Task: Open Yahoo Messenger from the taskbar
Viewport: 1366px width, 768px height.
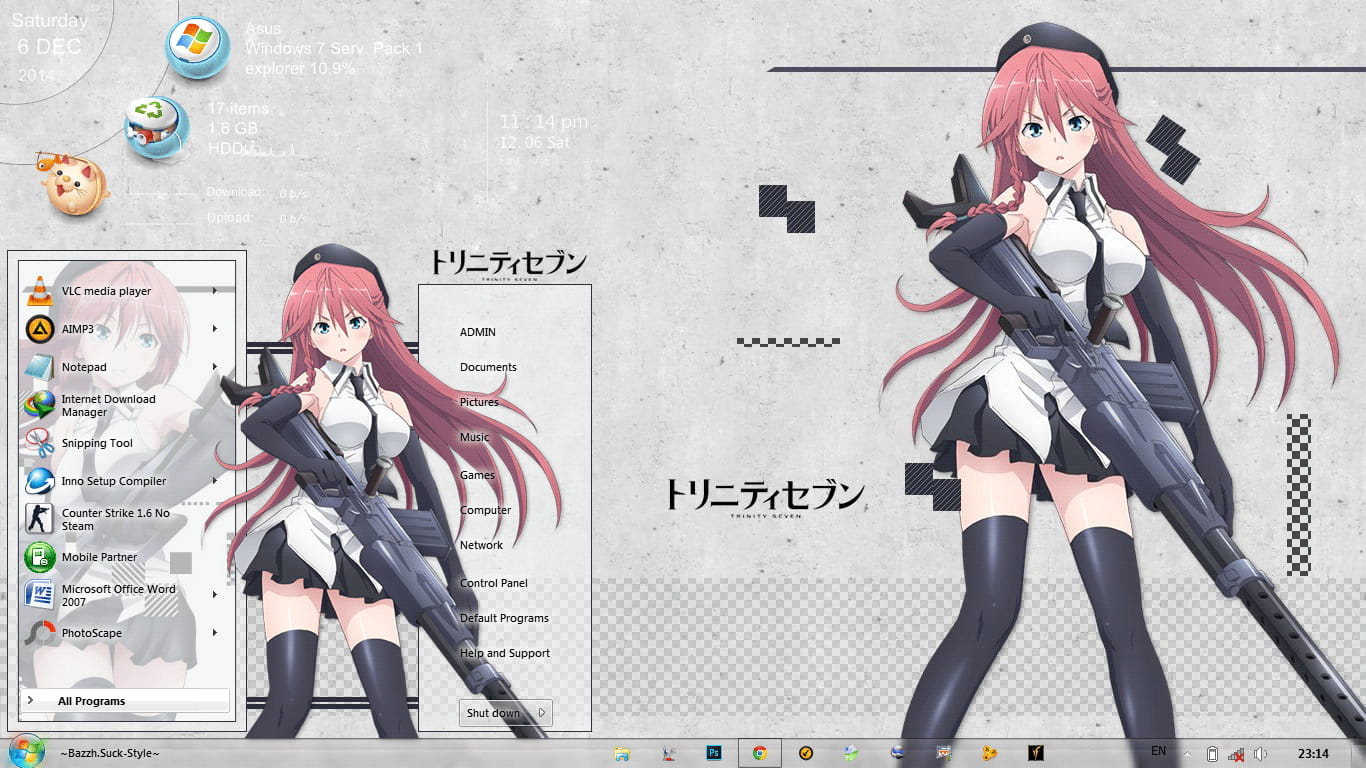Action: click(x=1036, y=753)
